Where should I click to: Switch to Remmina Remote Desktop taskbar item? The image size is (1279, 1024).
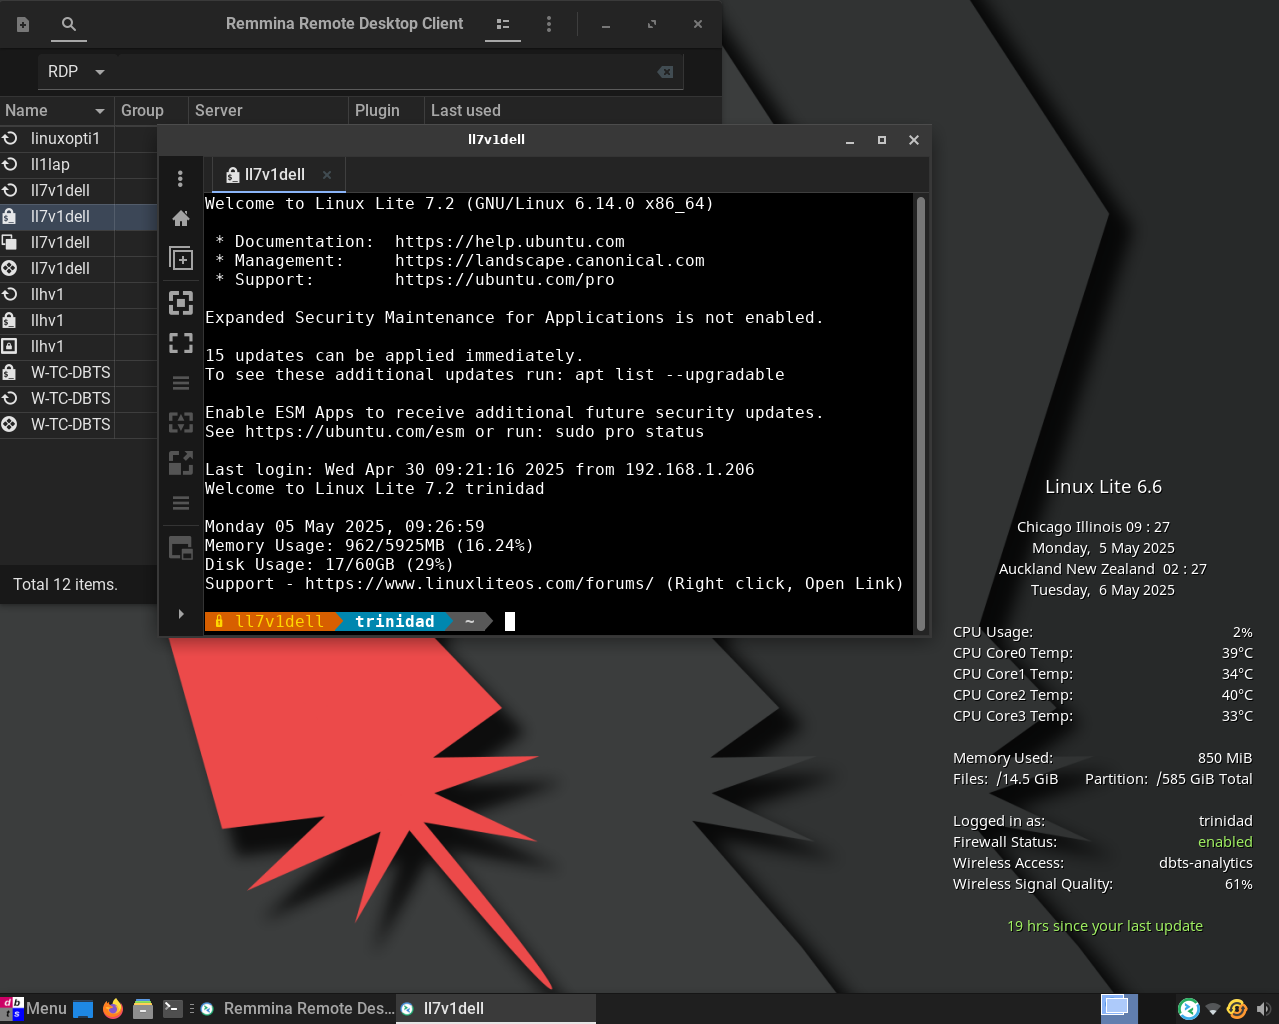[297, 1008]
